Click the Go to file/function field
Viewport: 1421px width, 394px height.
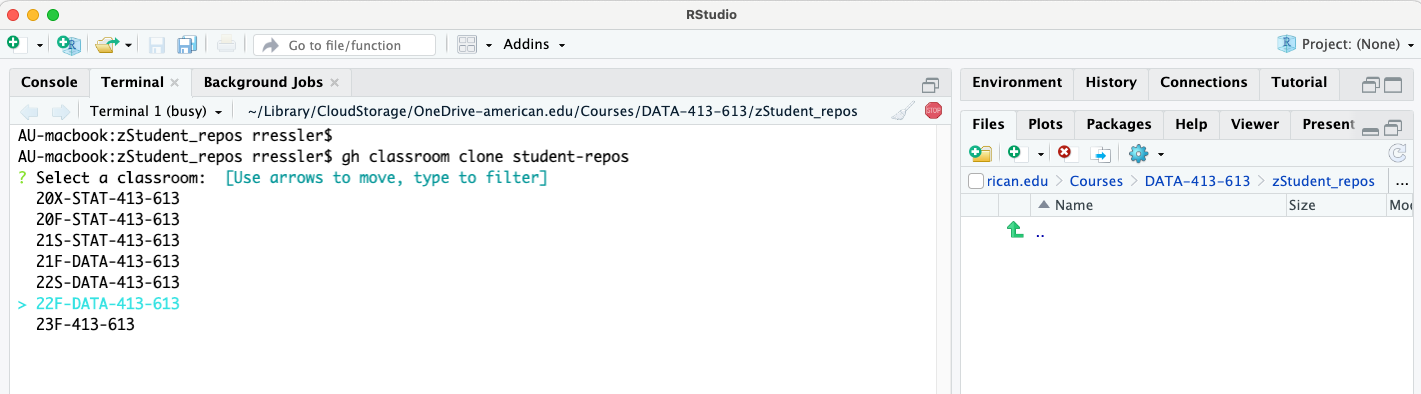pyautogui.click(x=345, y=45)
